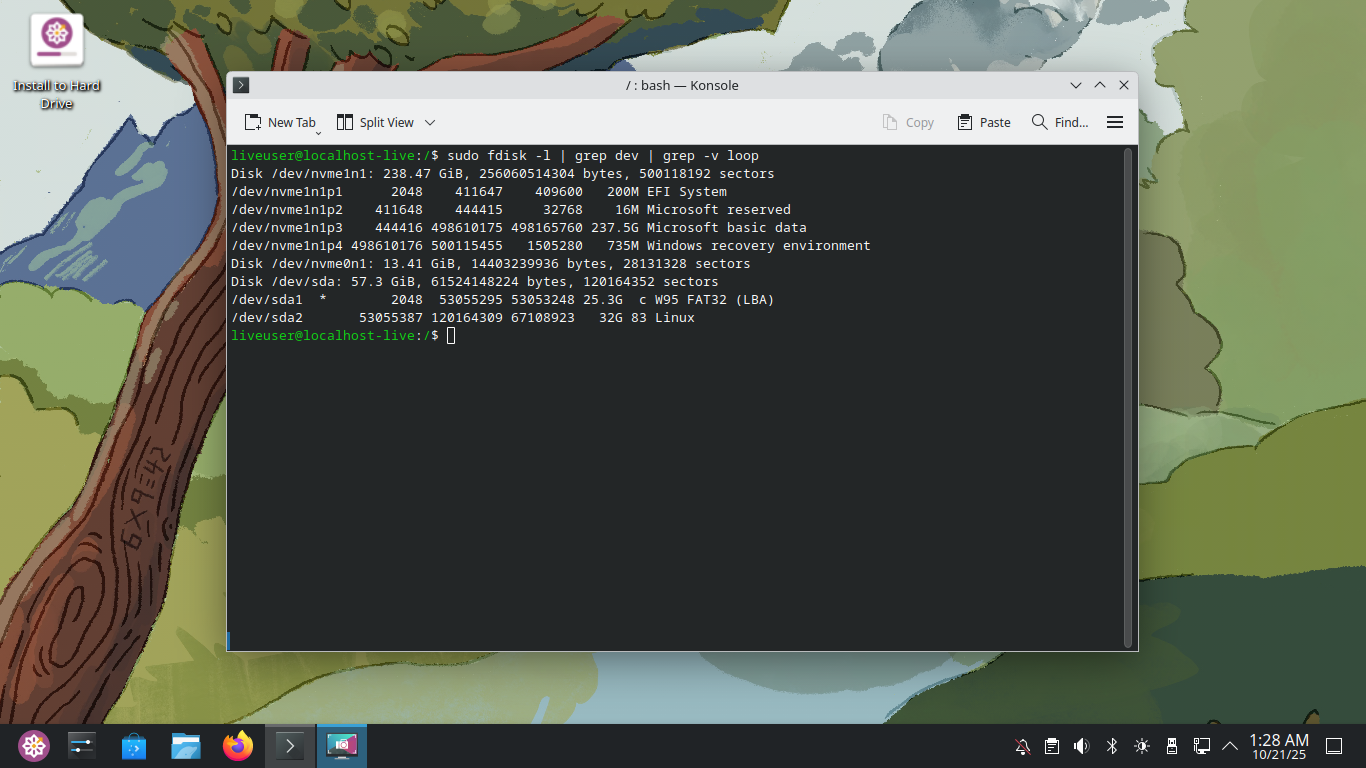Open Bluetooth settings in system tray

point(1111,746)
